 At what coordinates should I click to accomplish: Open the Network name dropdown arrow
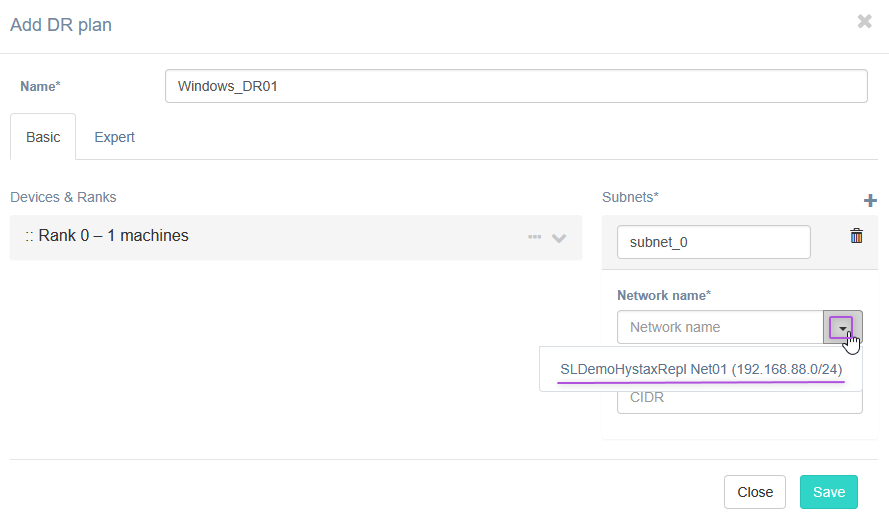point(842,327)
